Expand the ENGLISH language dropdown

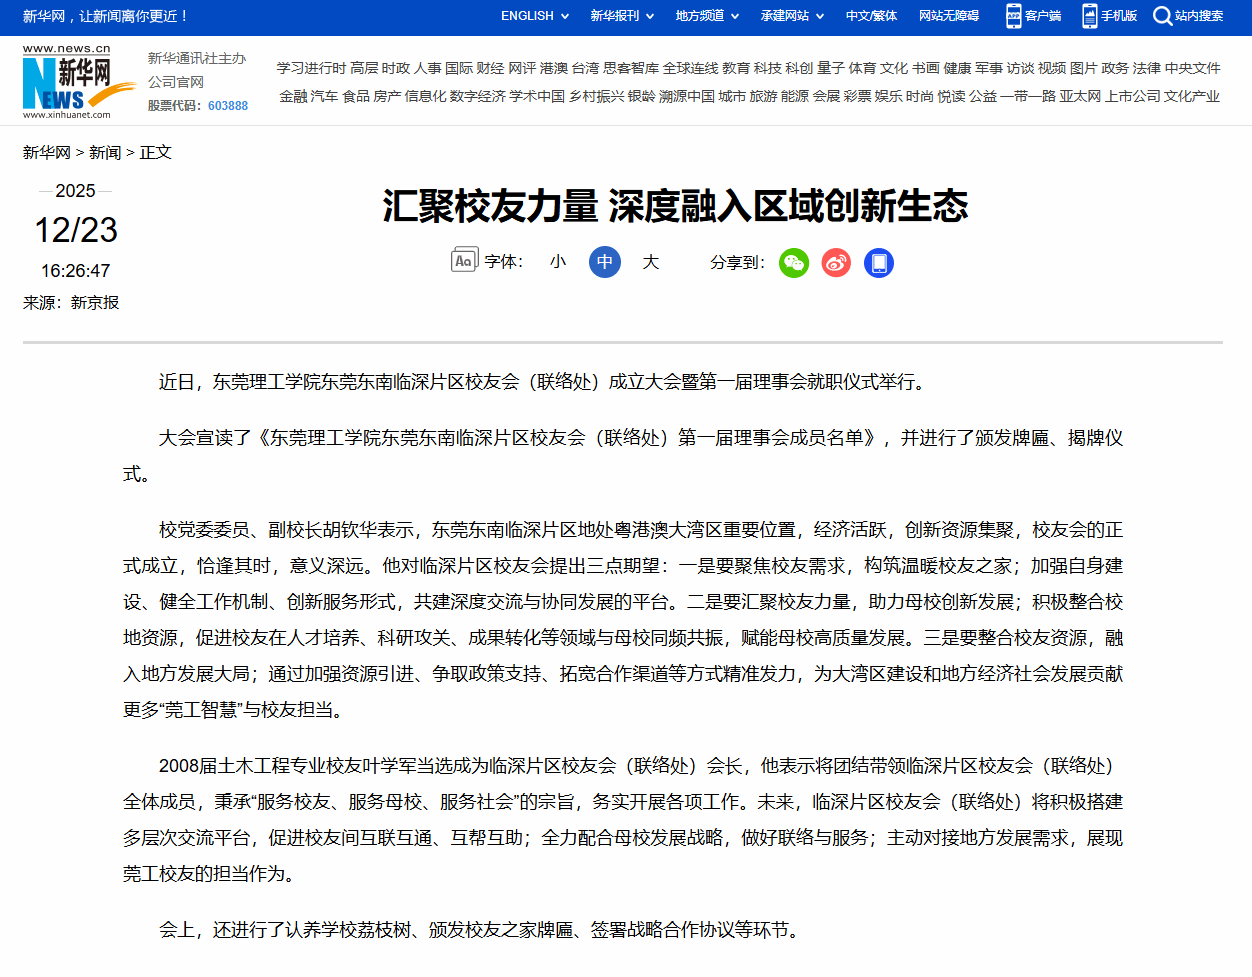coord(534,16)
